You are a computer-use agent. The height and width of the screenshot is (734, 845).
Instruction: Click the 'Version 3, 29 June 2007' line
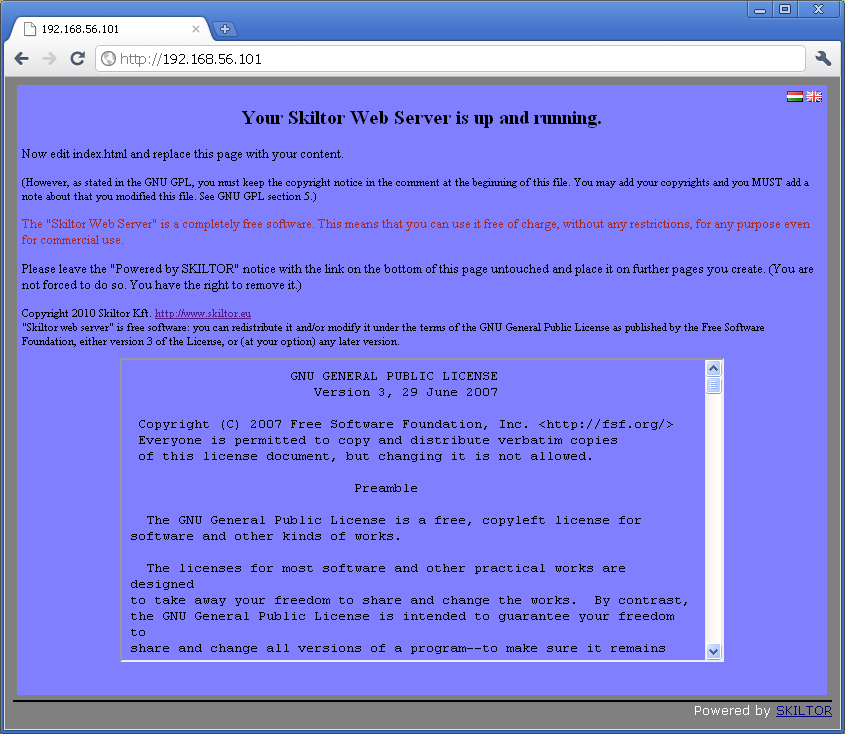coord(406,392)
